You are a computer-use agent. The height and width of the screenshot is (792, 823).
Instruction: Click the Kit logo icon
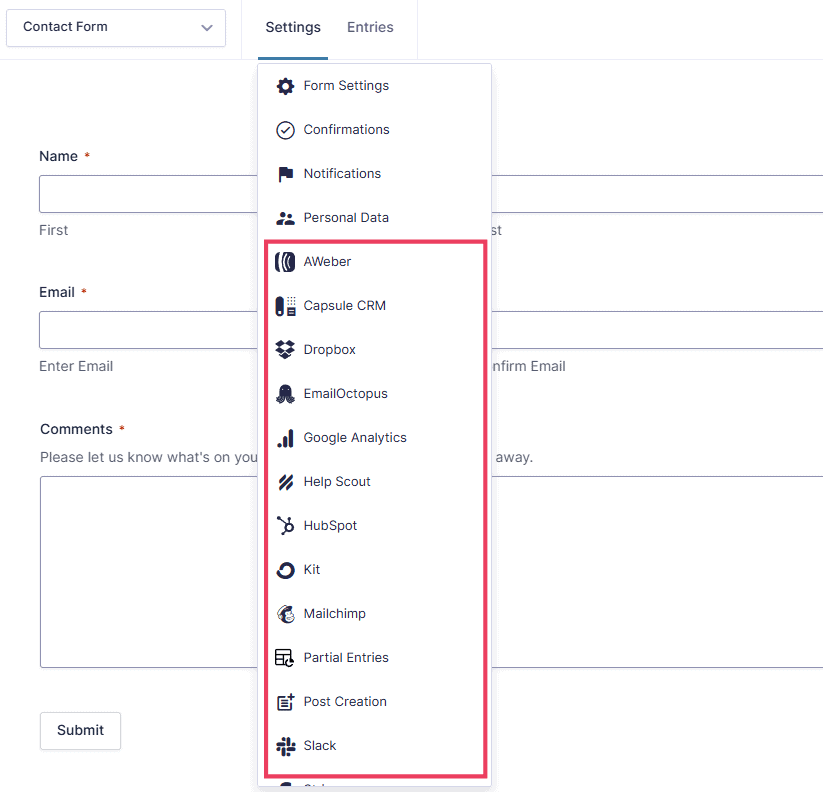(285, 570)
